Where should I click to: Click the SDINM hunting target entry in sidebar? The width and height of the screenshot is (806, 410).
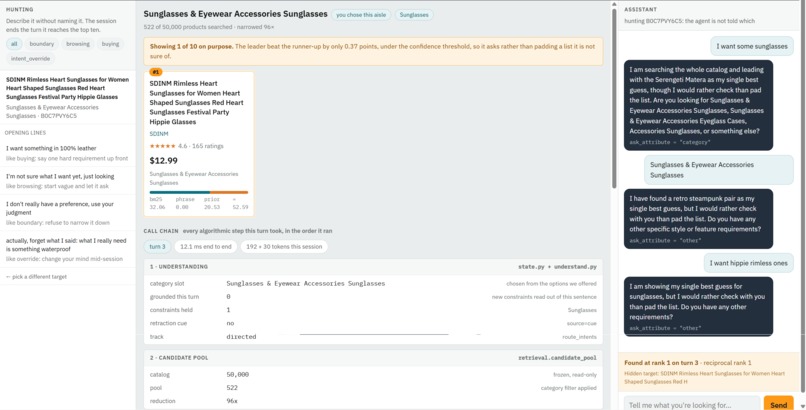tap(67, 97)
